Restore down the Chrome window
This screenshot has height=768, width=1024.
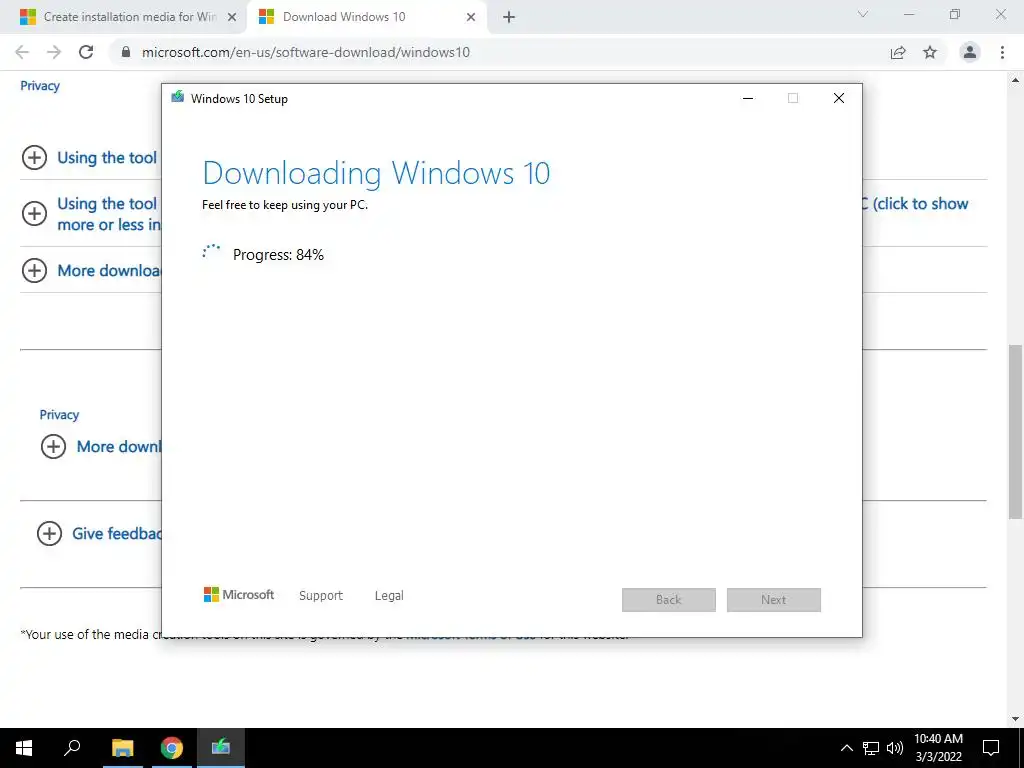point(955,14)
